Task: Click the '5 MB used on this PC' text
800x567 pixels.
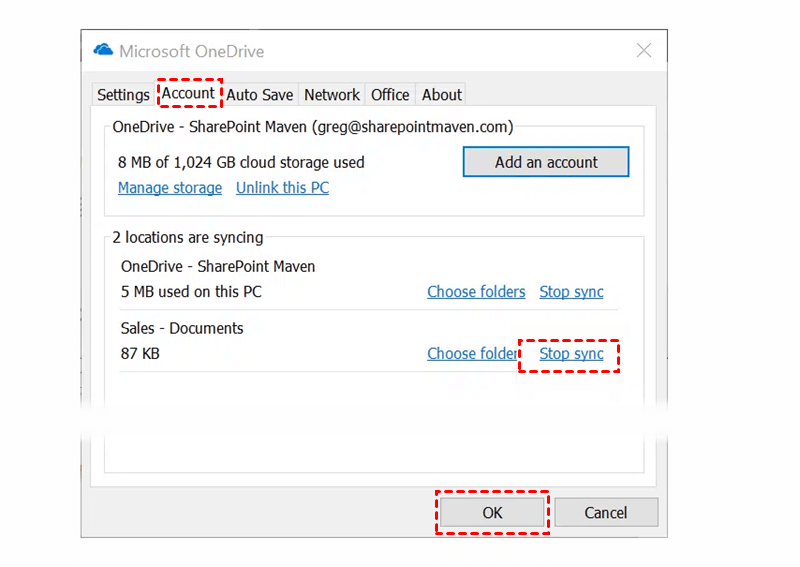Action: coord(191,292)
